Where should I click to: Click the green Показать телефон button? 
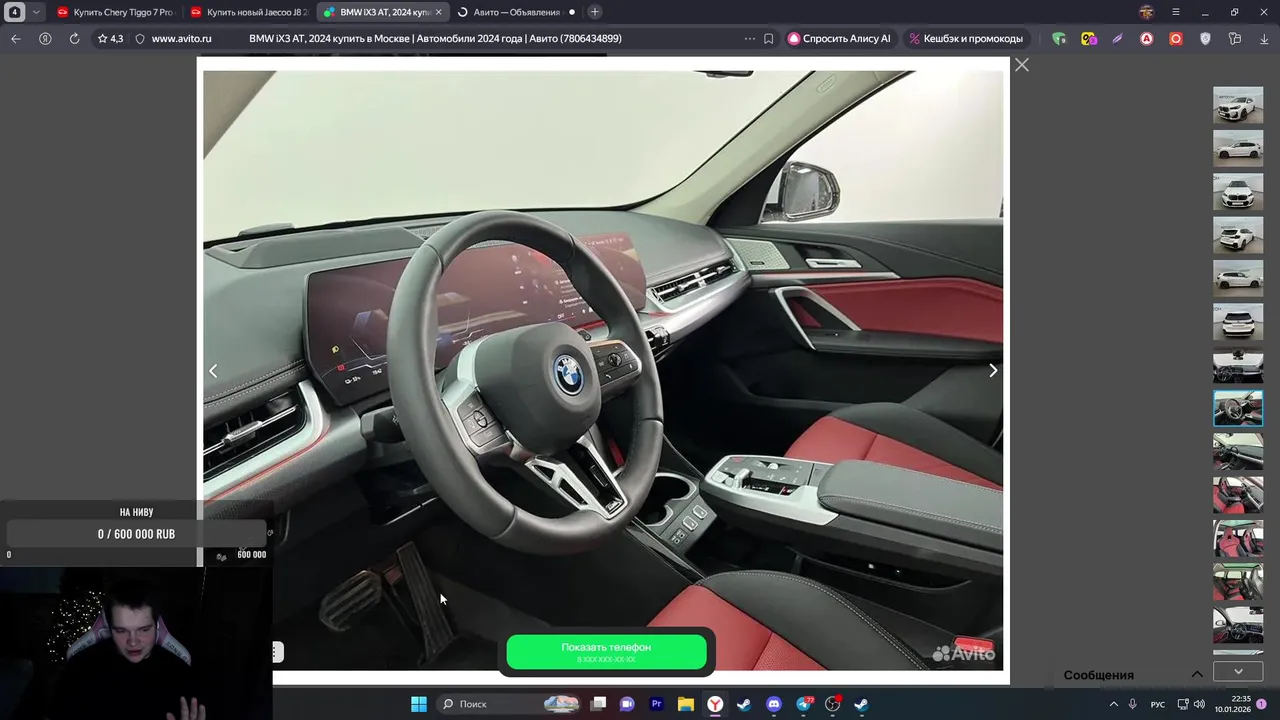pos(606,652)
